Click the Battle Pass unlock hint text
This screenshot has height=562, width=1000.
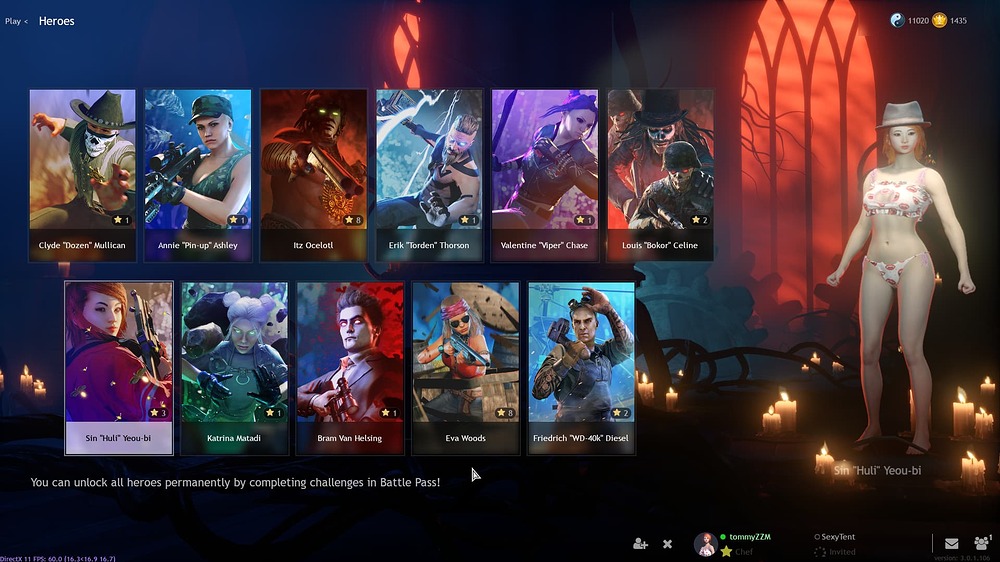(x=235, y=482)
